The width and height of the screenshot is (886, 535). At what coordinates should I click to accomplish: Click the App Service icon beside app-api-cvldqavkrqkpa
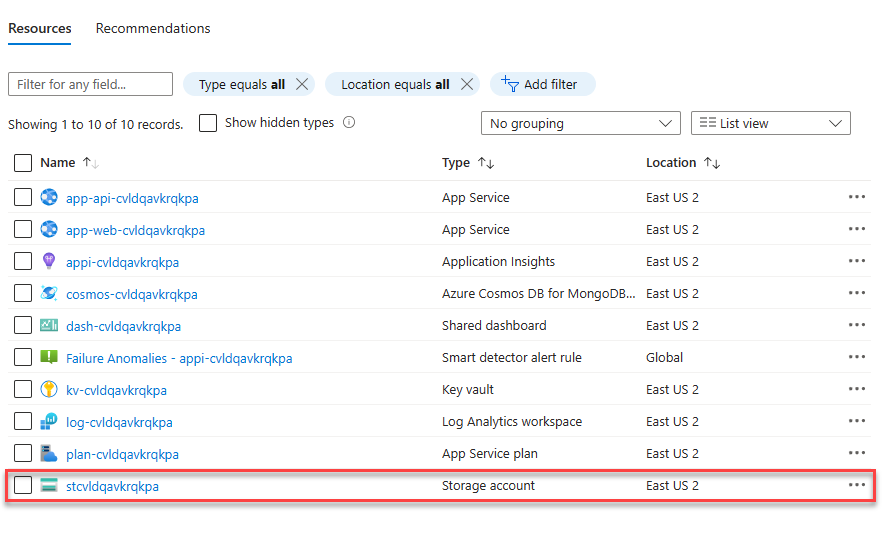[49, 197]
